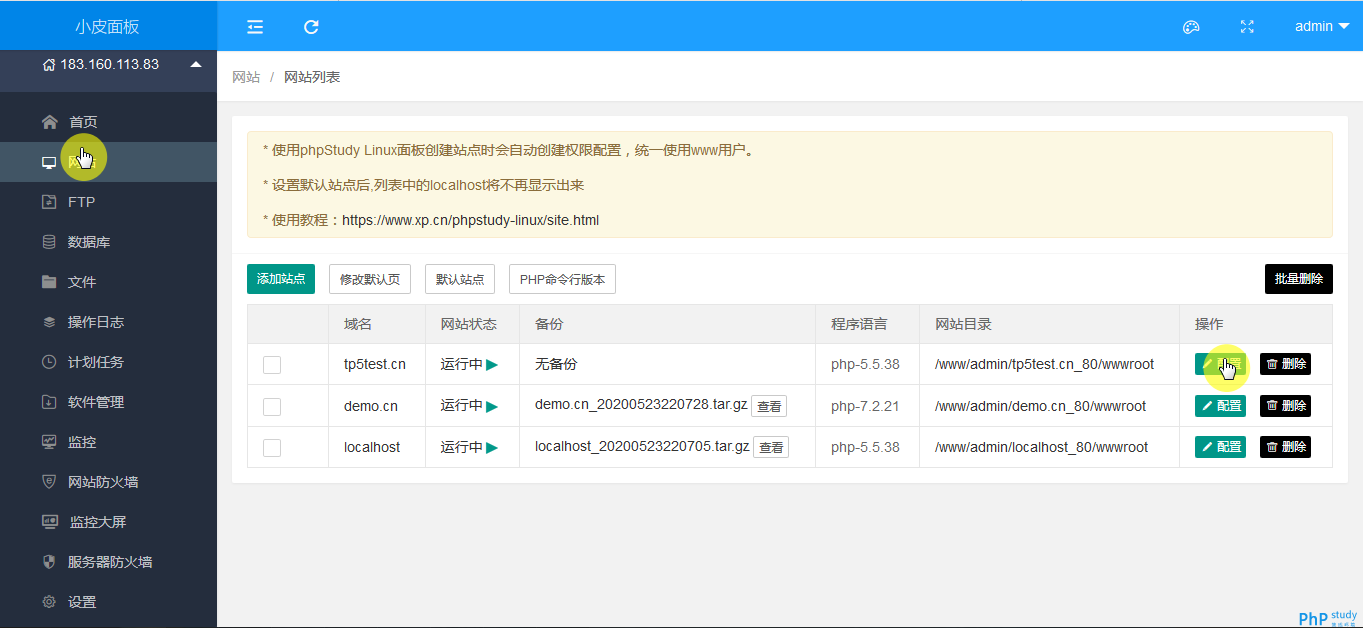Click the clock icon beside 计划任务
The height and width of the screenshot is (628, 1363).
(x=49, y=362)
